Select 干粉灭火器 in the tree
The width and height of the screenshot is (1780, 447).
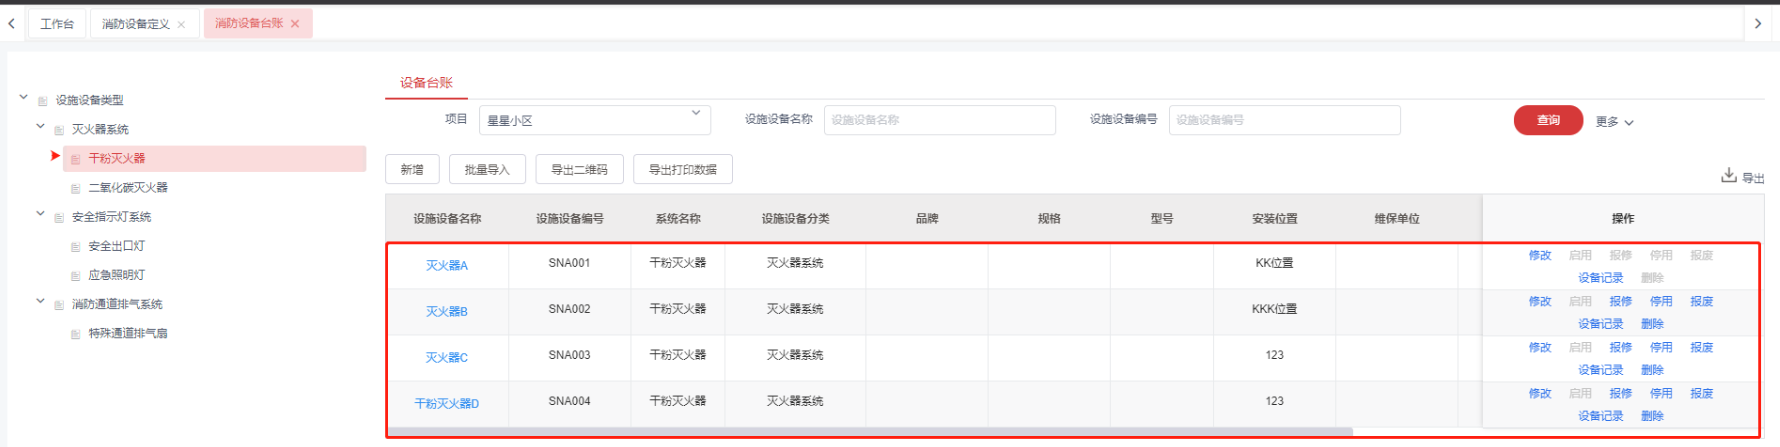(117, 159)
